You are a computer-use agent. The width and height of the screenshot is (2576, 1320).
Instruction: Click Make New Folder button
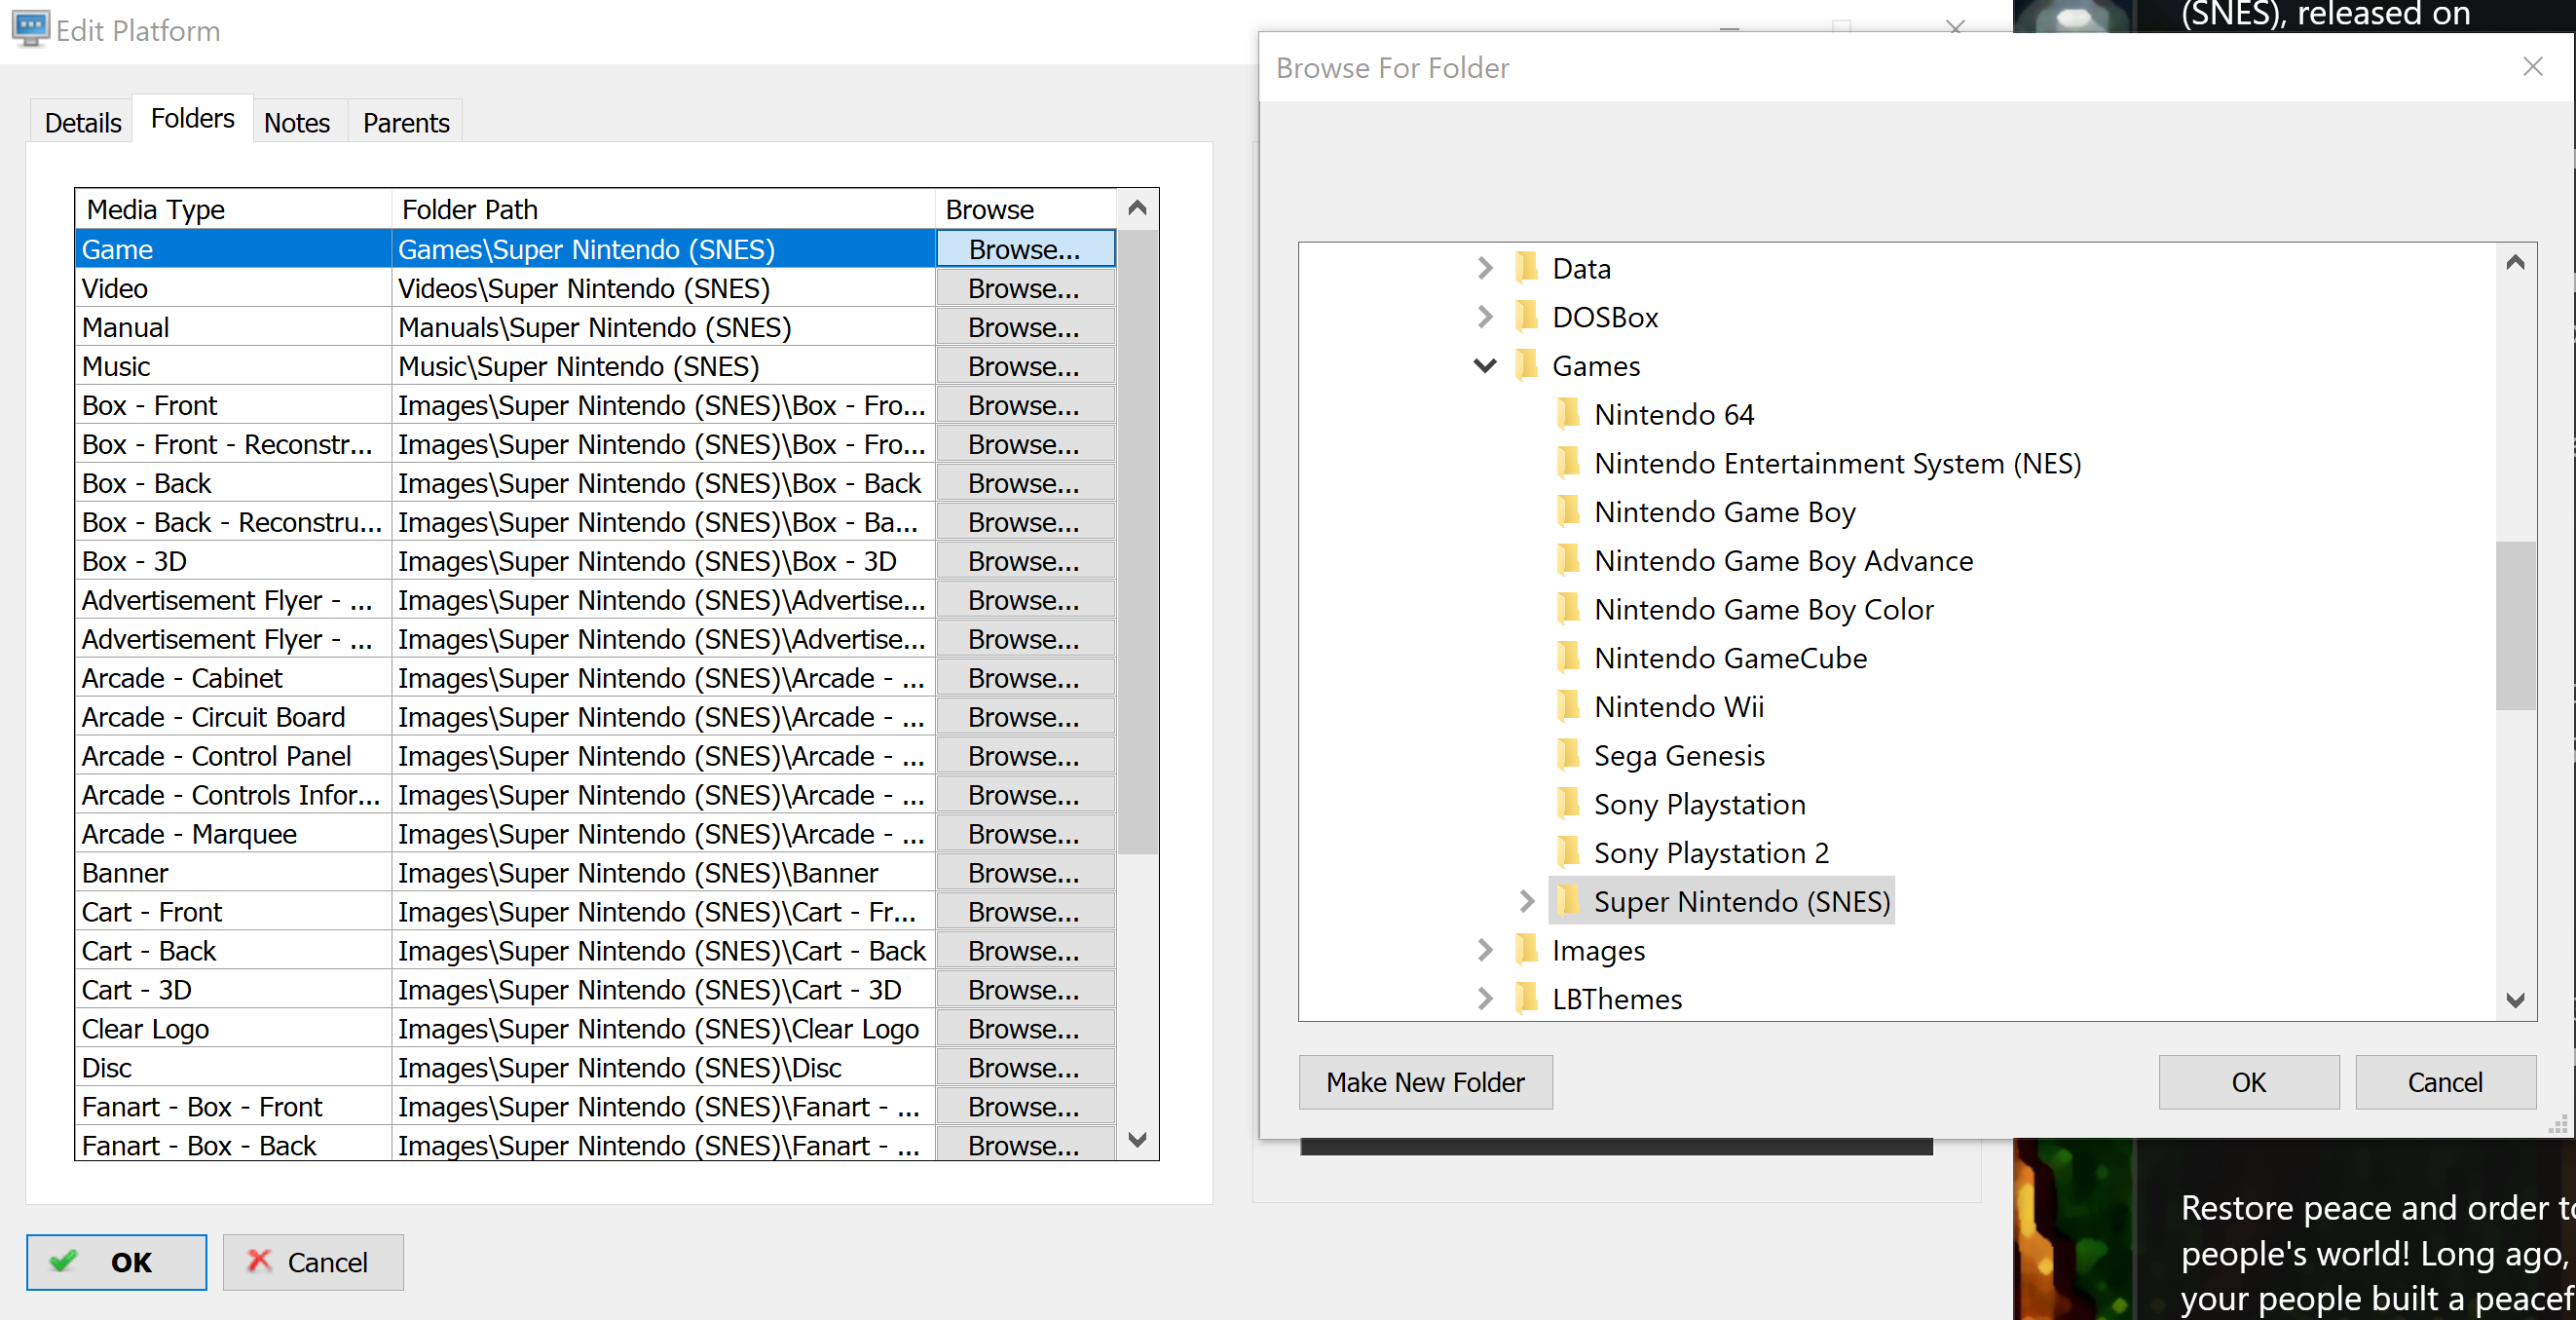click(1425, 1082)
